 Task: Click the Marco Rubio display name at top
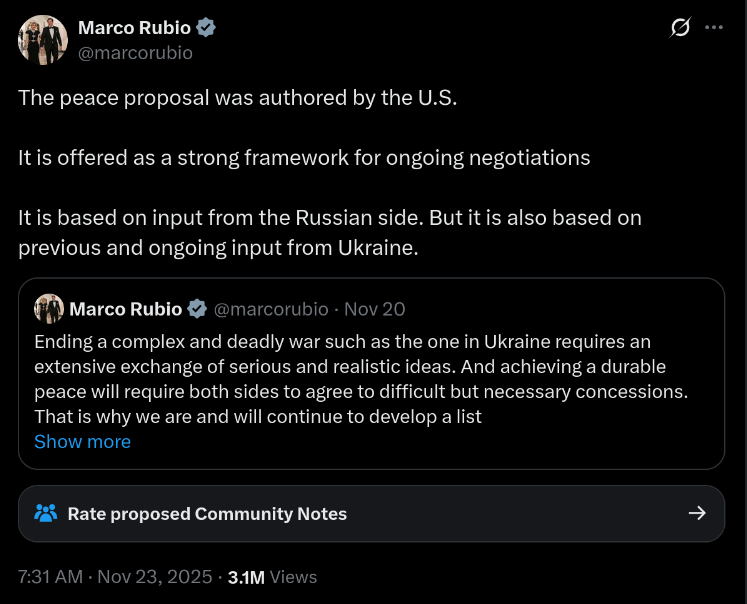(134, 28)
